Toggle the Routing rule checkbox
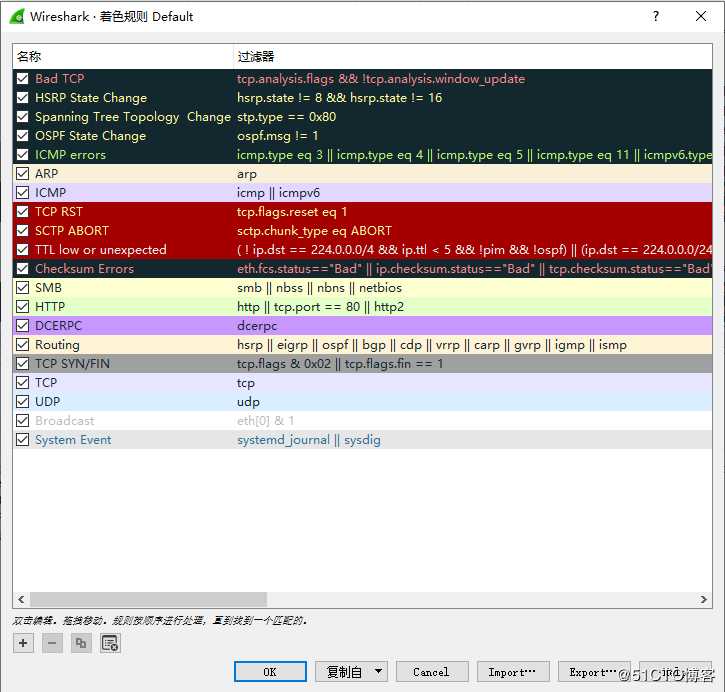725x692 pixels. click(x=23, y=344)
